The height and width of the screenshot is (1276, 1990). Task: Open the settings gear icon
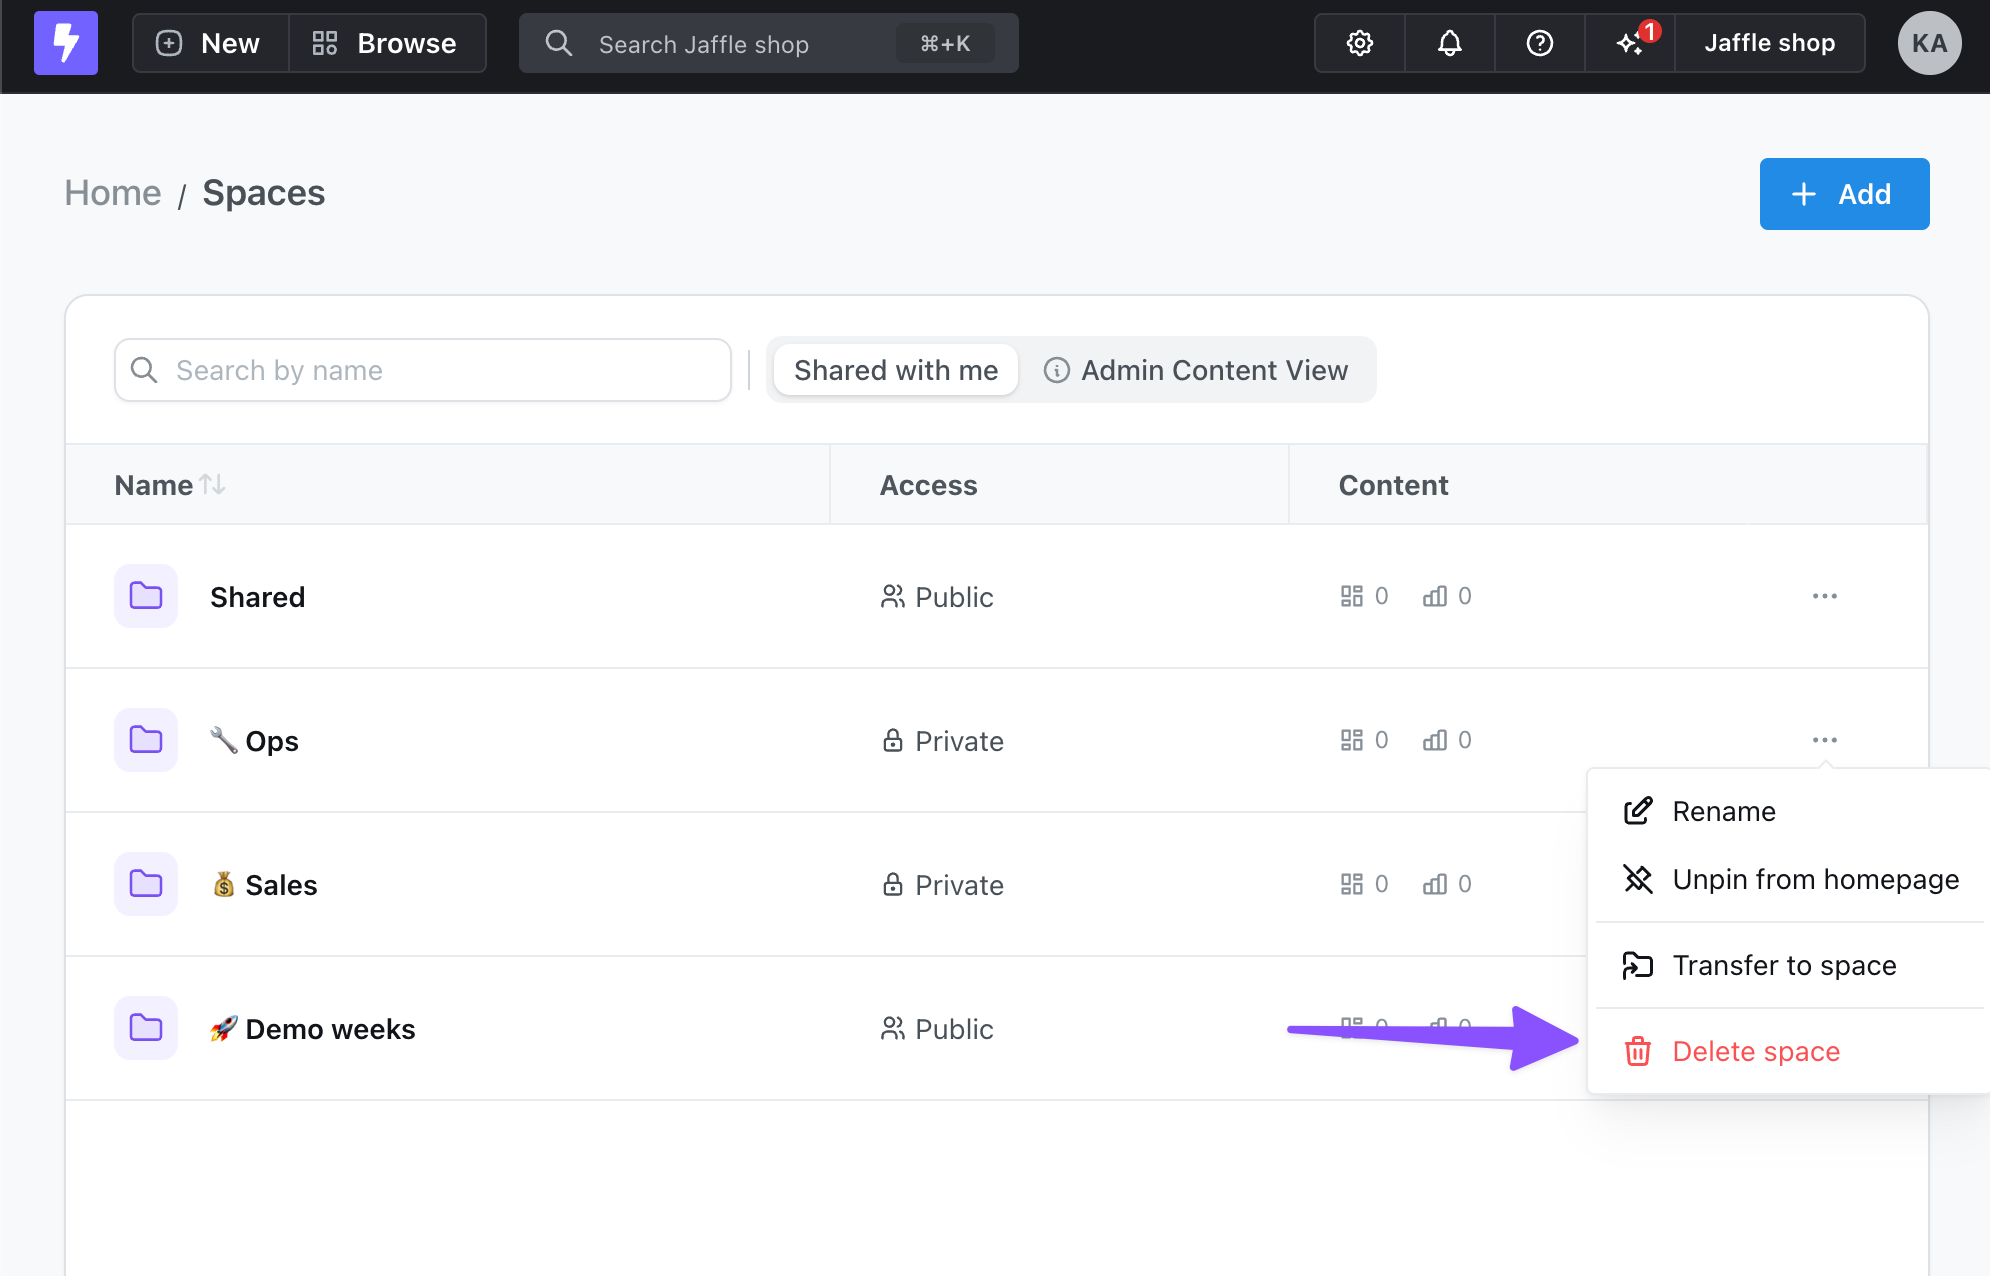pyautogui.click(x=1359, y=43)
